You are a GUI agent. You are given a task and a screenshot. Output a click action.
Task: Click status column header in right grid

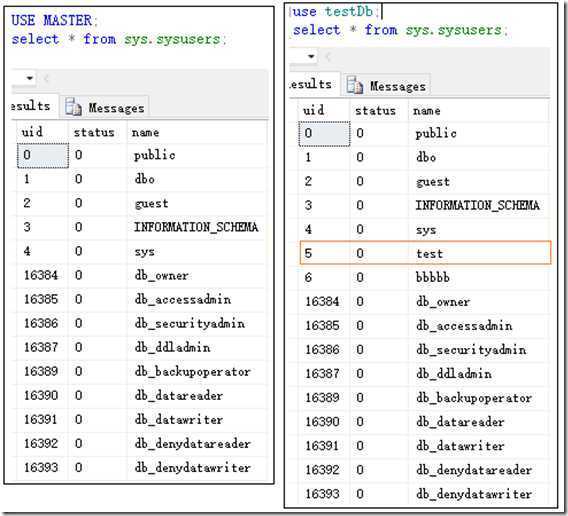pos(379,111)
